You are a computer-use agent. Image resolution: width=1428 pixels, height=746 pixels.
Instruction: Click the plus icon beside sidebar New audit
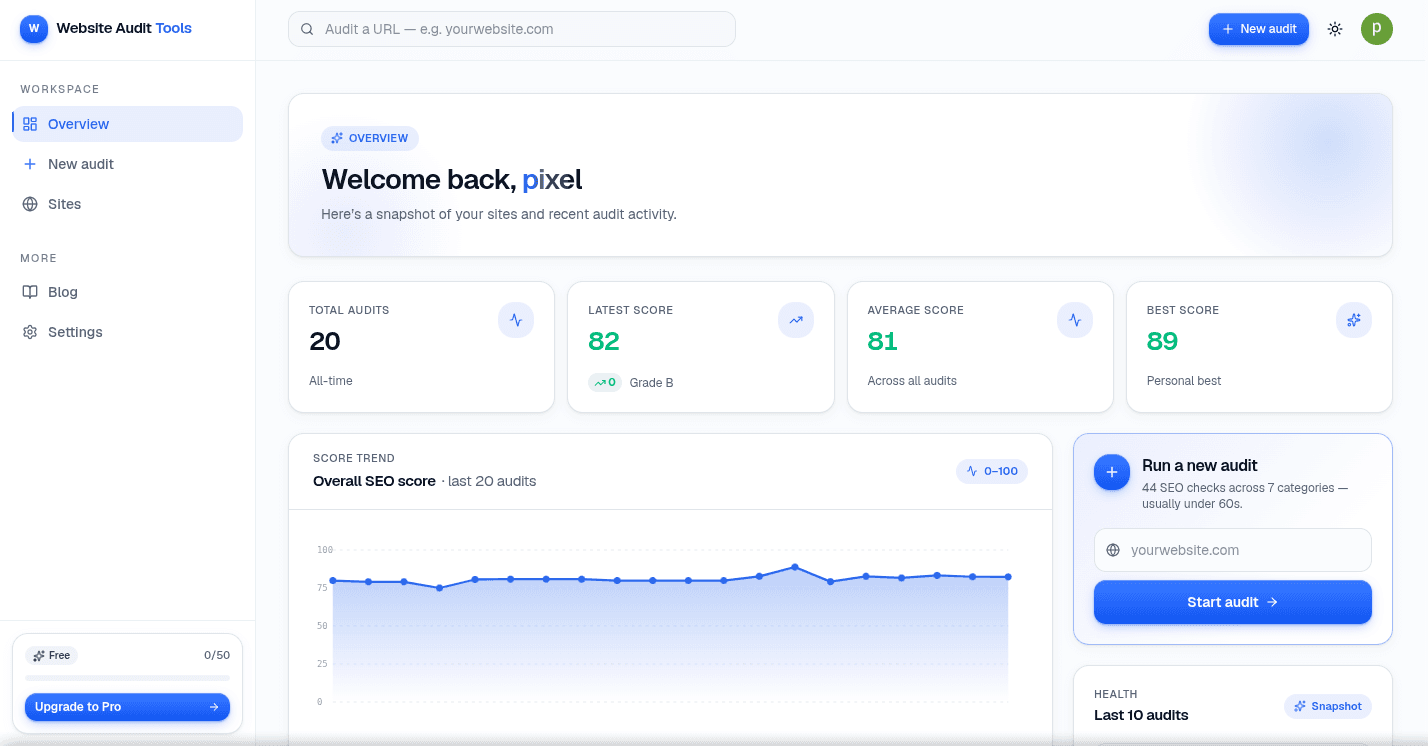coord(30,164)
